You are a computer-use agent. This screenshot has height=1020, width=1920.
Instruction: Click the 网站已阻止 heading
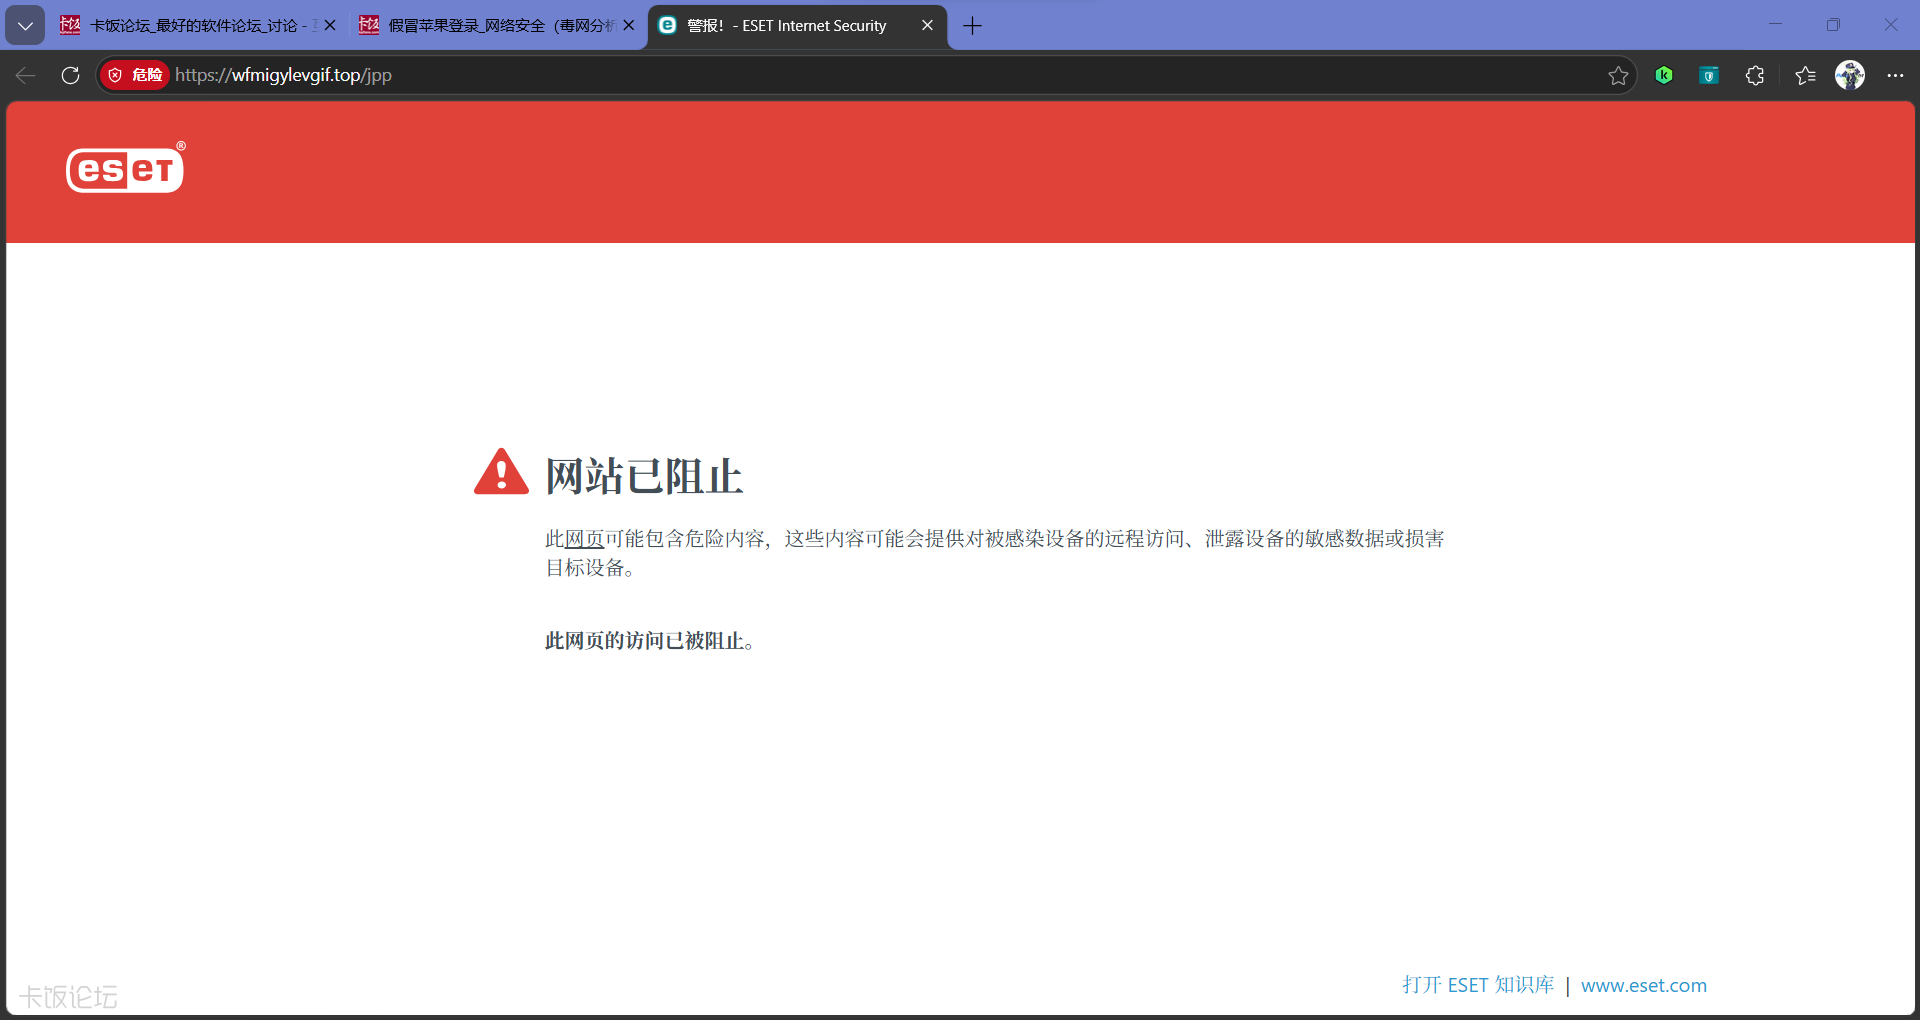[x=644, y=476]
